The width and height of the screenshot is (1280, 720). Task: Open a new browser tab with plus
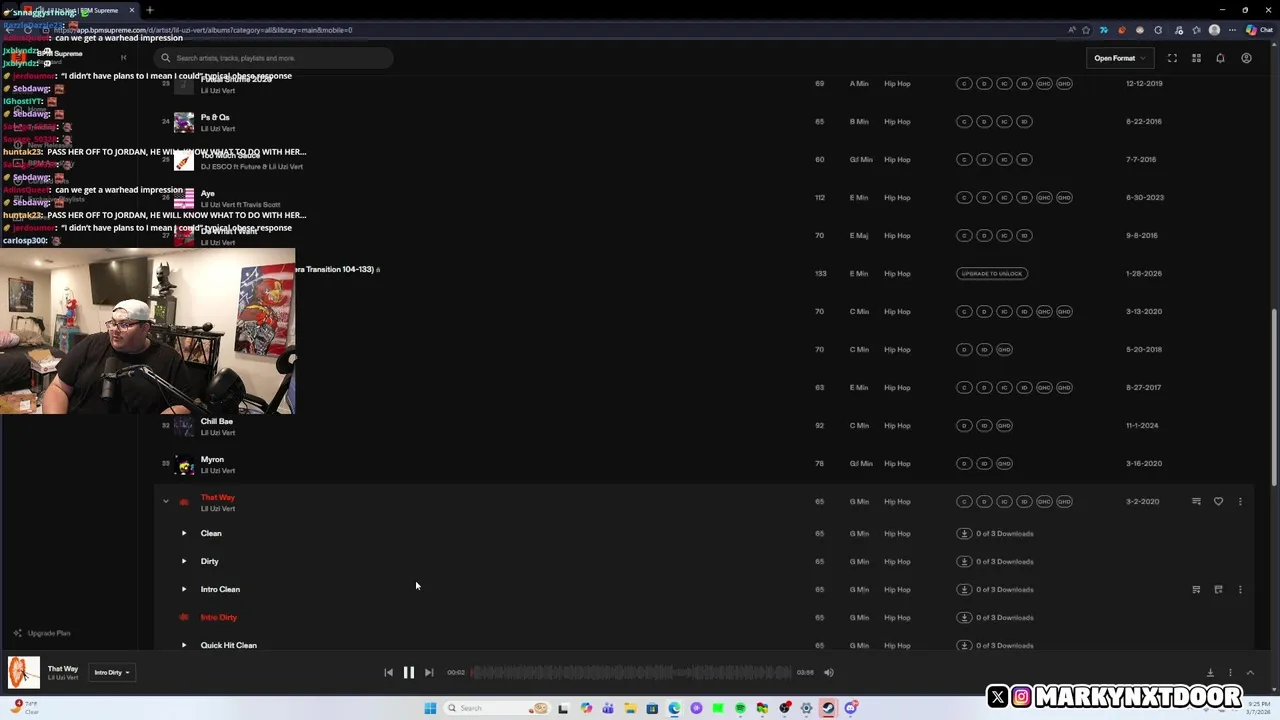(150, 10)
